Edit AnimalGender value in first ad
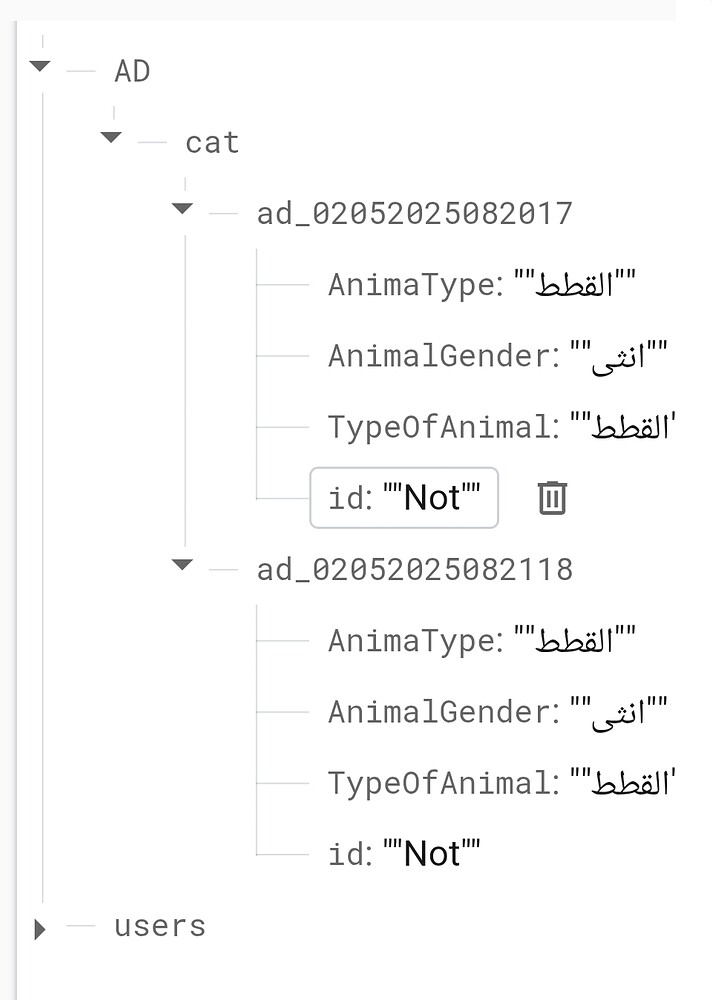712x1000 pixels. (618, 356)
